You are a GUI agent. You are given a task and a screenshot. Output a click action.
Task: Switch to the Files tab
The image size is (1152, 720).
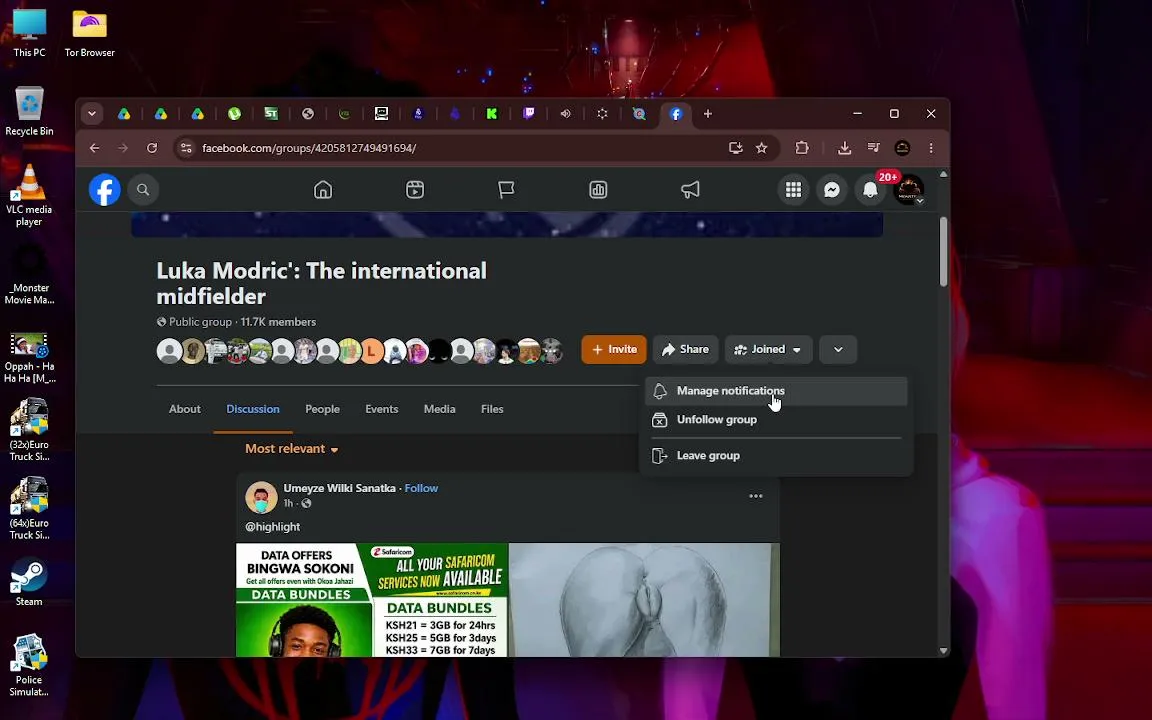pos(492,409)
